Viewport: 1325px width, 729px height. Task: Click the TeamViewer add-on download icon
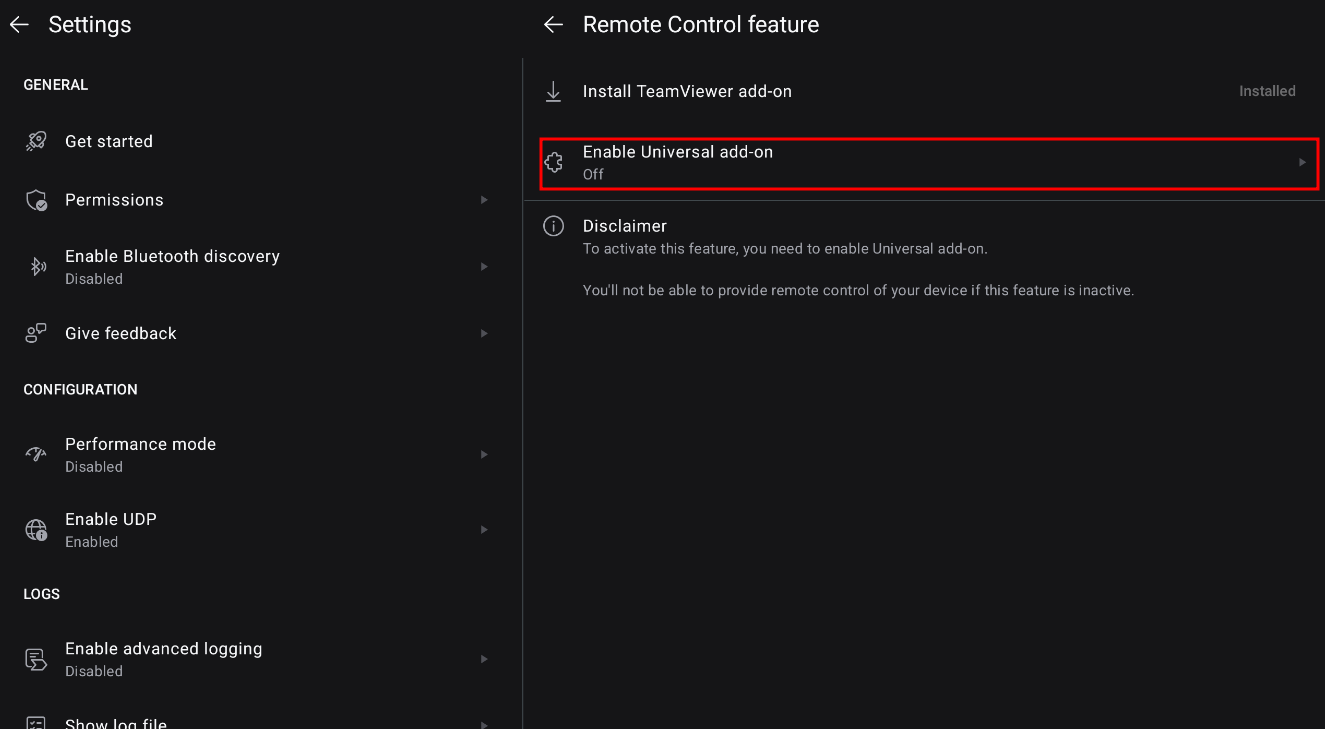click(x=553, y=92)
